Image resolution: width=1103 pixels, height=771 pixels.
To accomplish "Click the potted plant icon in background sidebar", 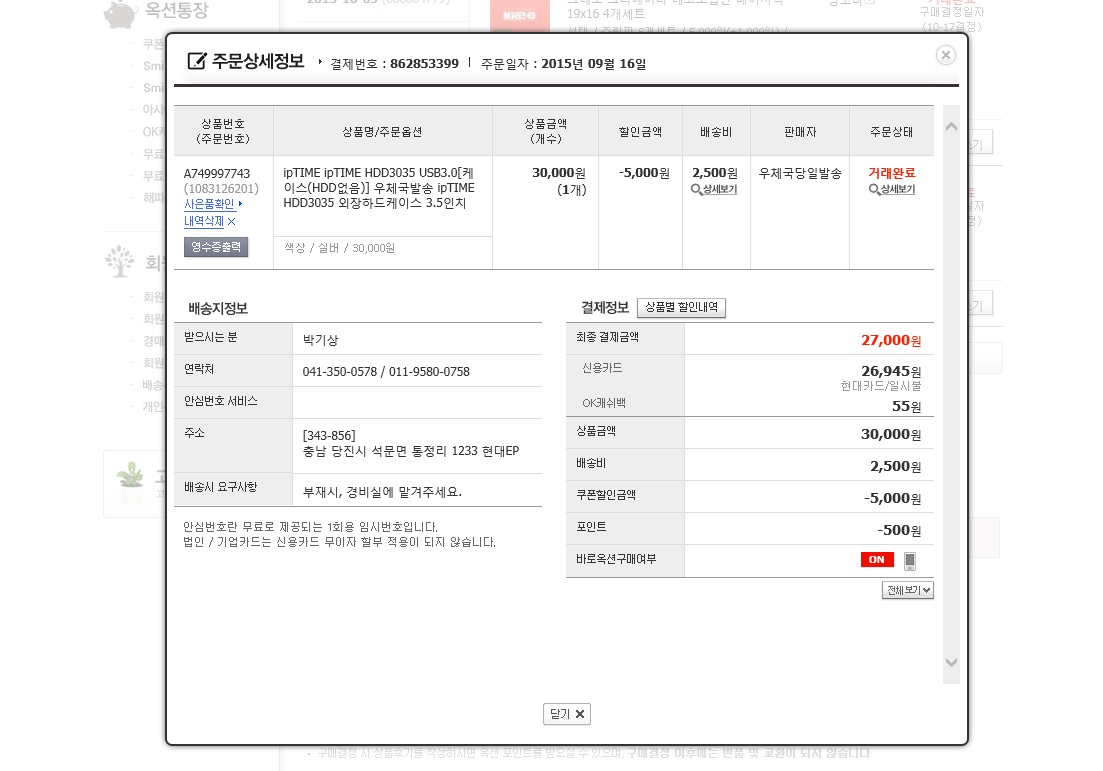I will 130,481.
